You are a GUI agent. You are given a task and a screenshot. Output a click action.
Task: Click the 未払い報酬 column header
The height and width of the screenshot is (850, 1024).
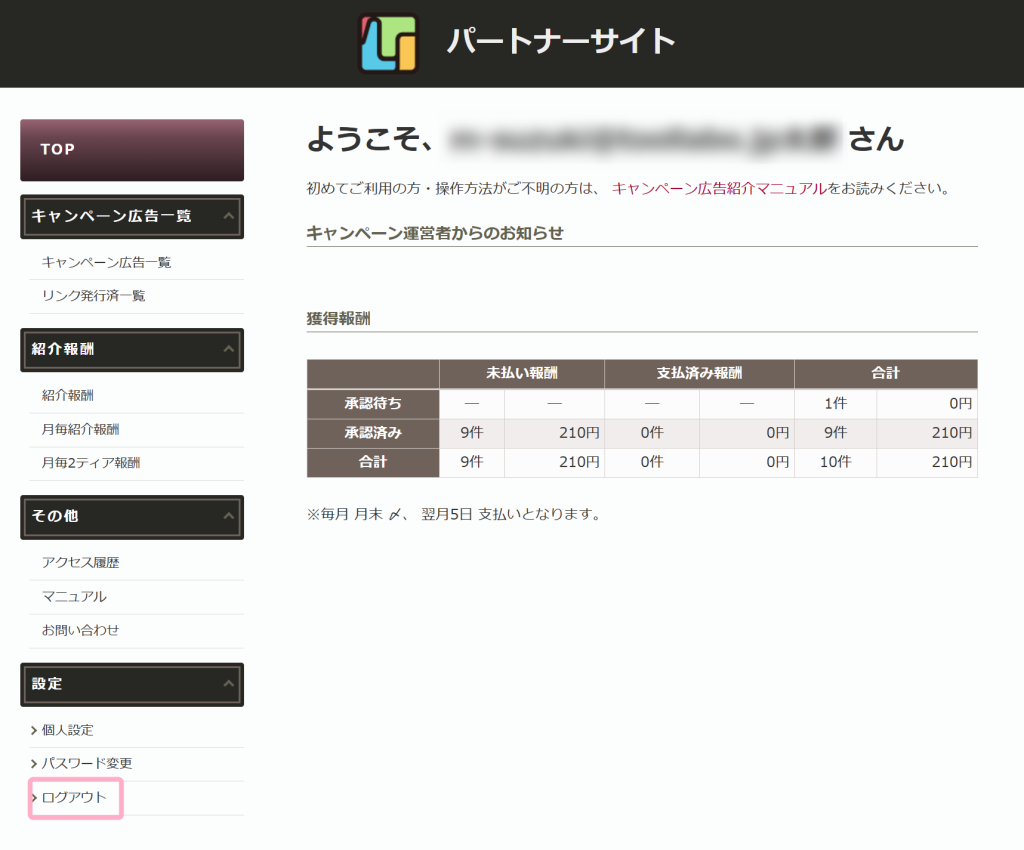[522, 373]
